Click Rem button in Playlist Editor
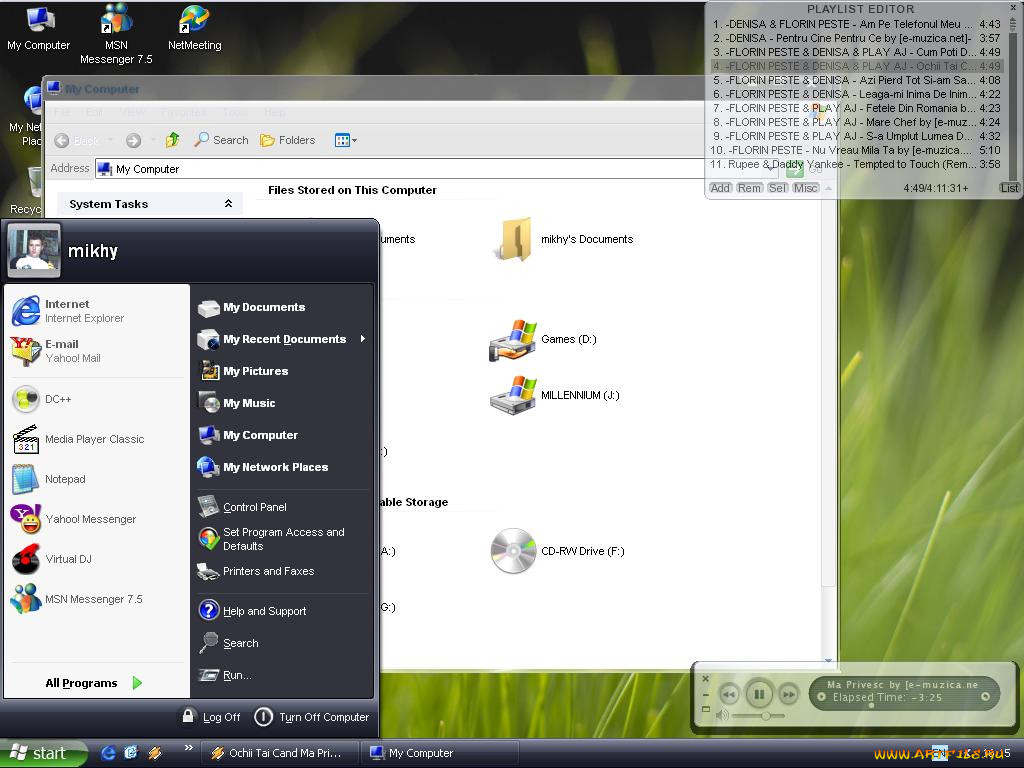 click(749, 188)
